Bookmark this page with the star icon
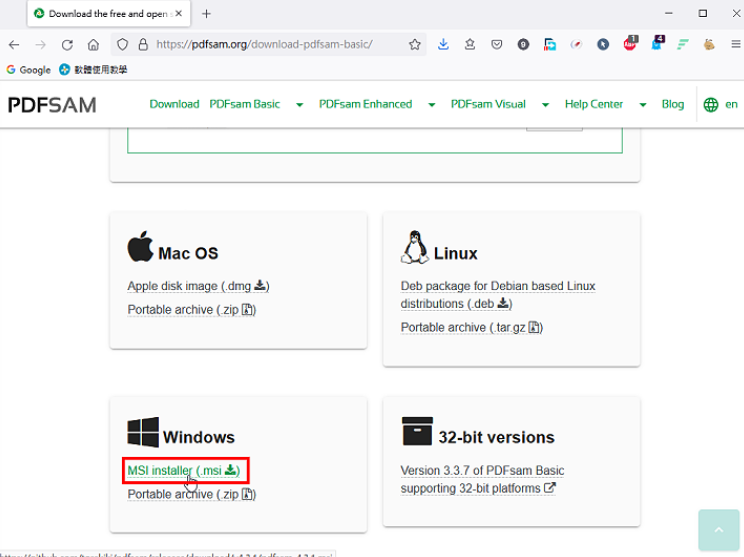 coord(415,45)
